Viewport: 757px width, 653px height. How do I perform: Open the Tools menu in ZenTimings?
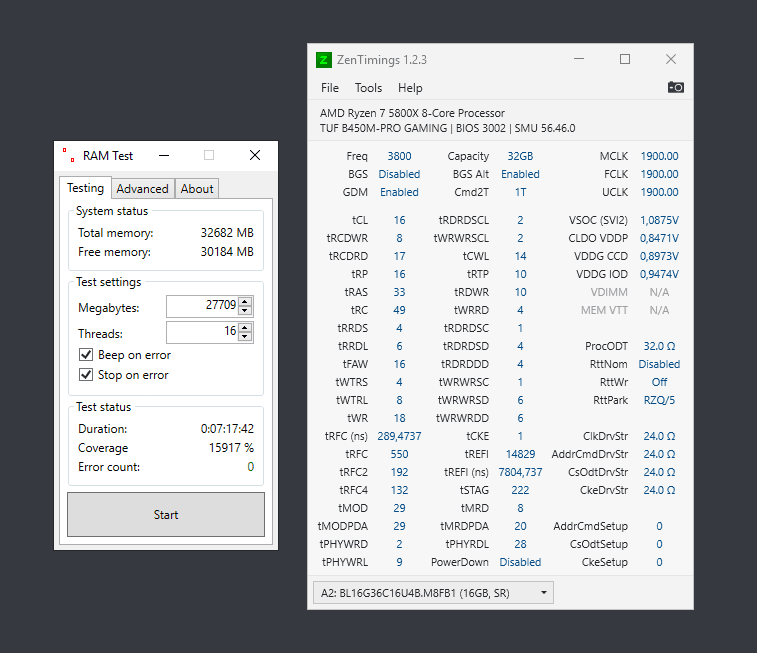[368, 88]
